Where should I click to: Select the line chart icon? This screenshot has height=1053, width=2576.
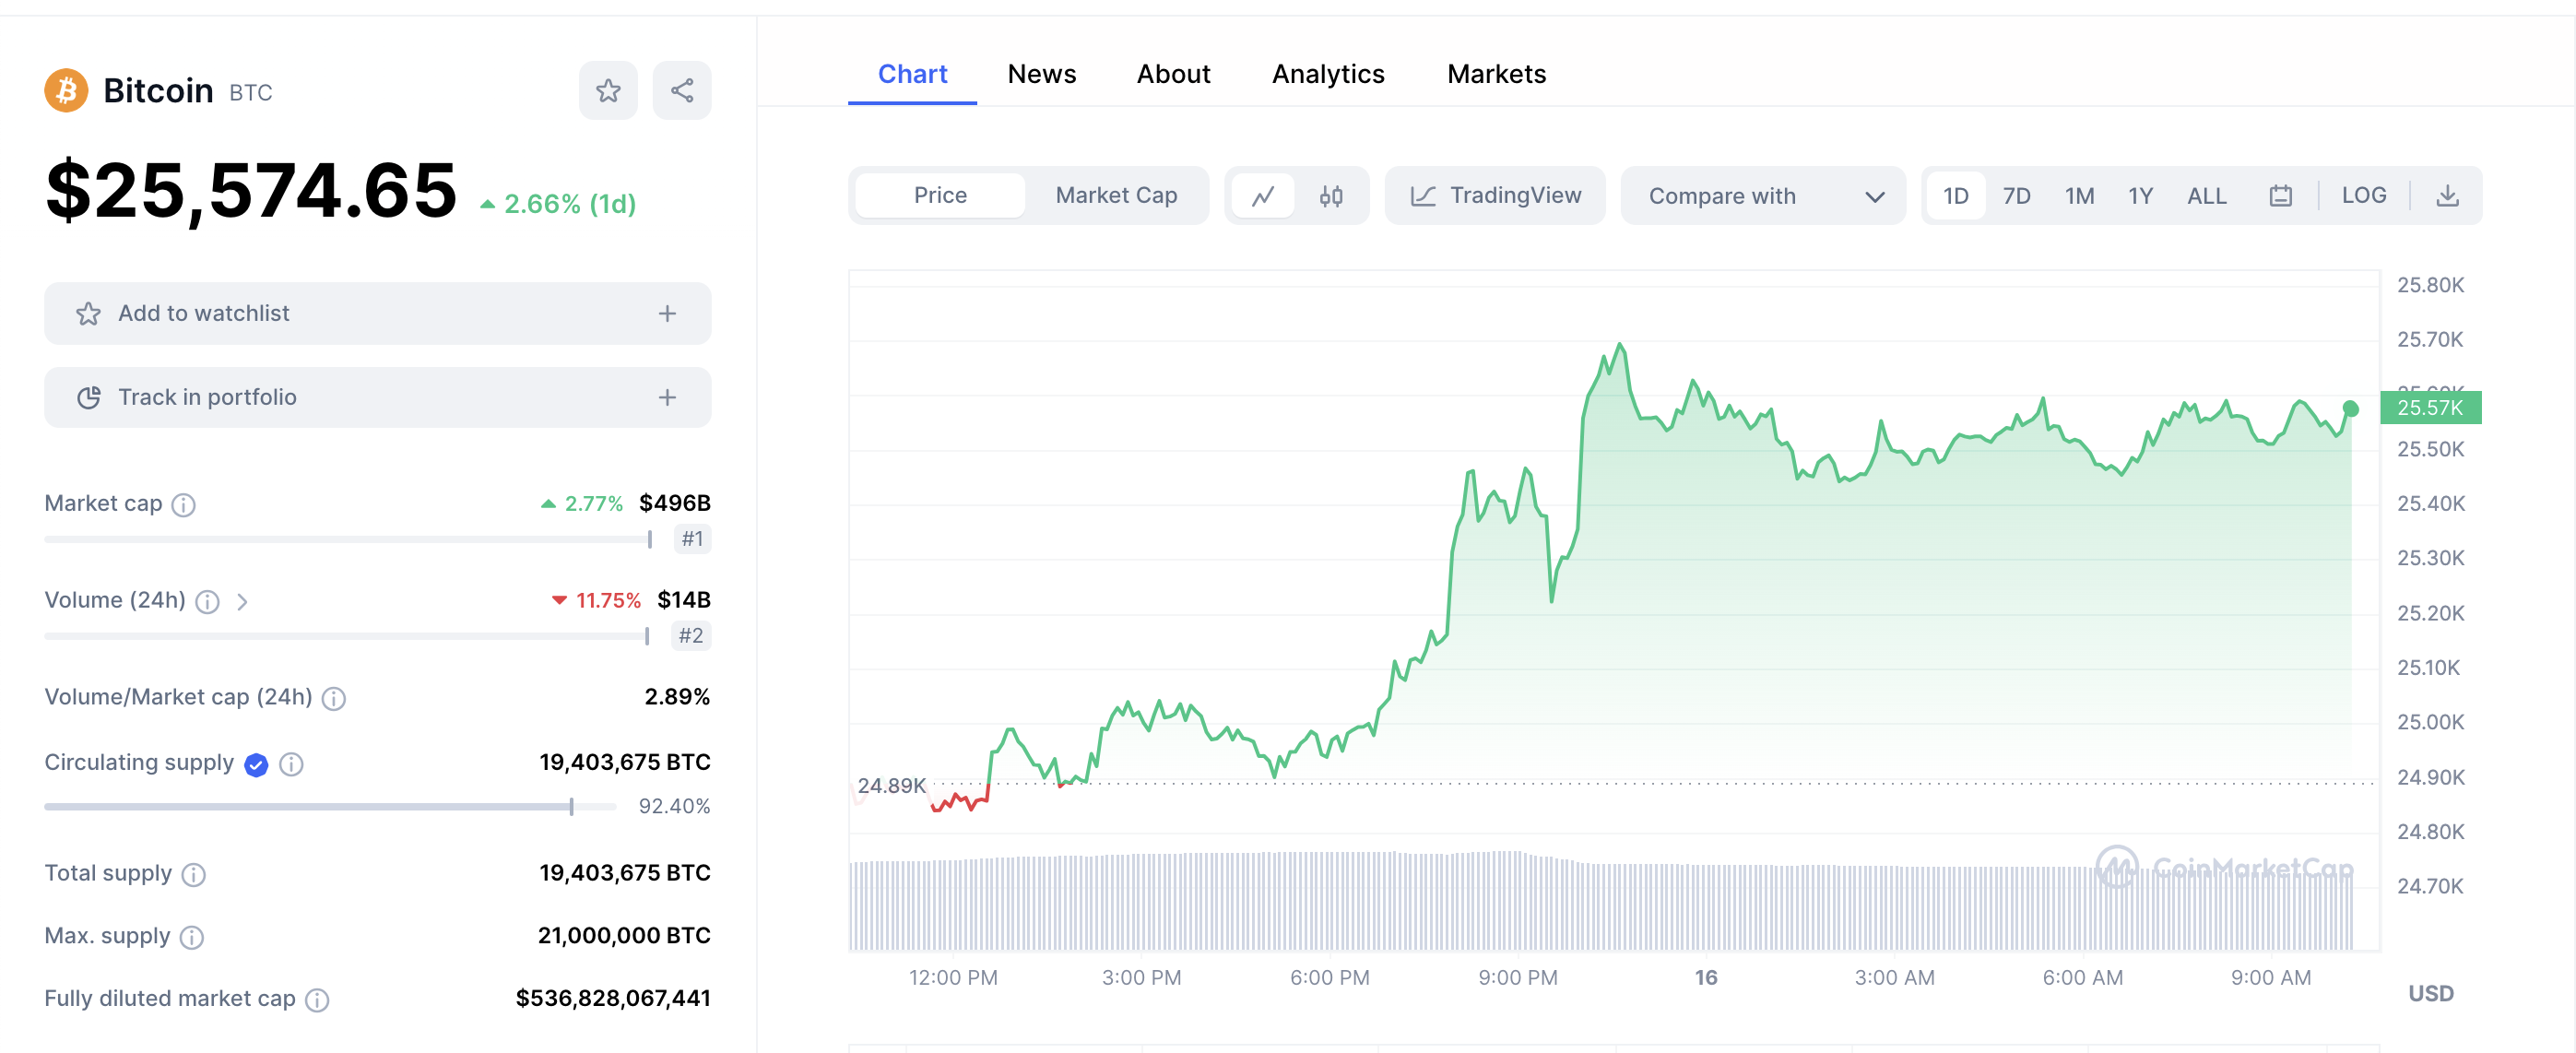tap(1263, 196)
